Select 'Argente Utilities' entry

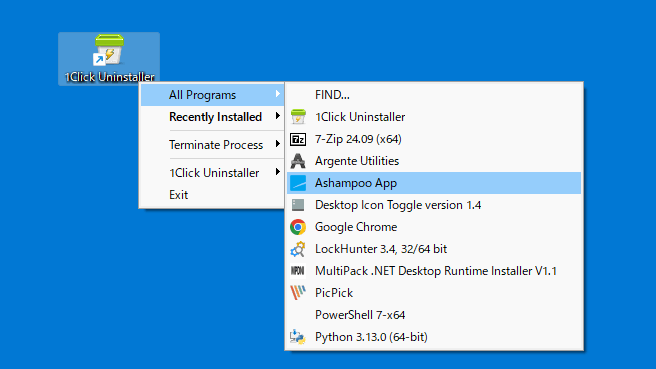(434, 161)
